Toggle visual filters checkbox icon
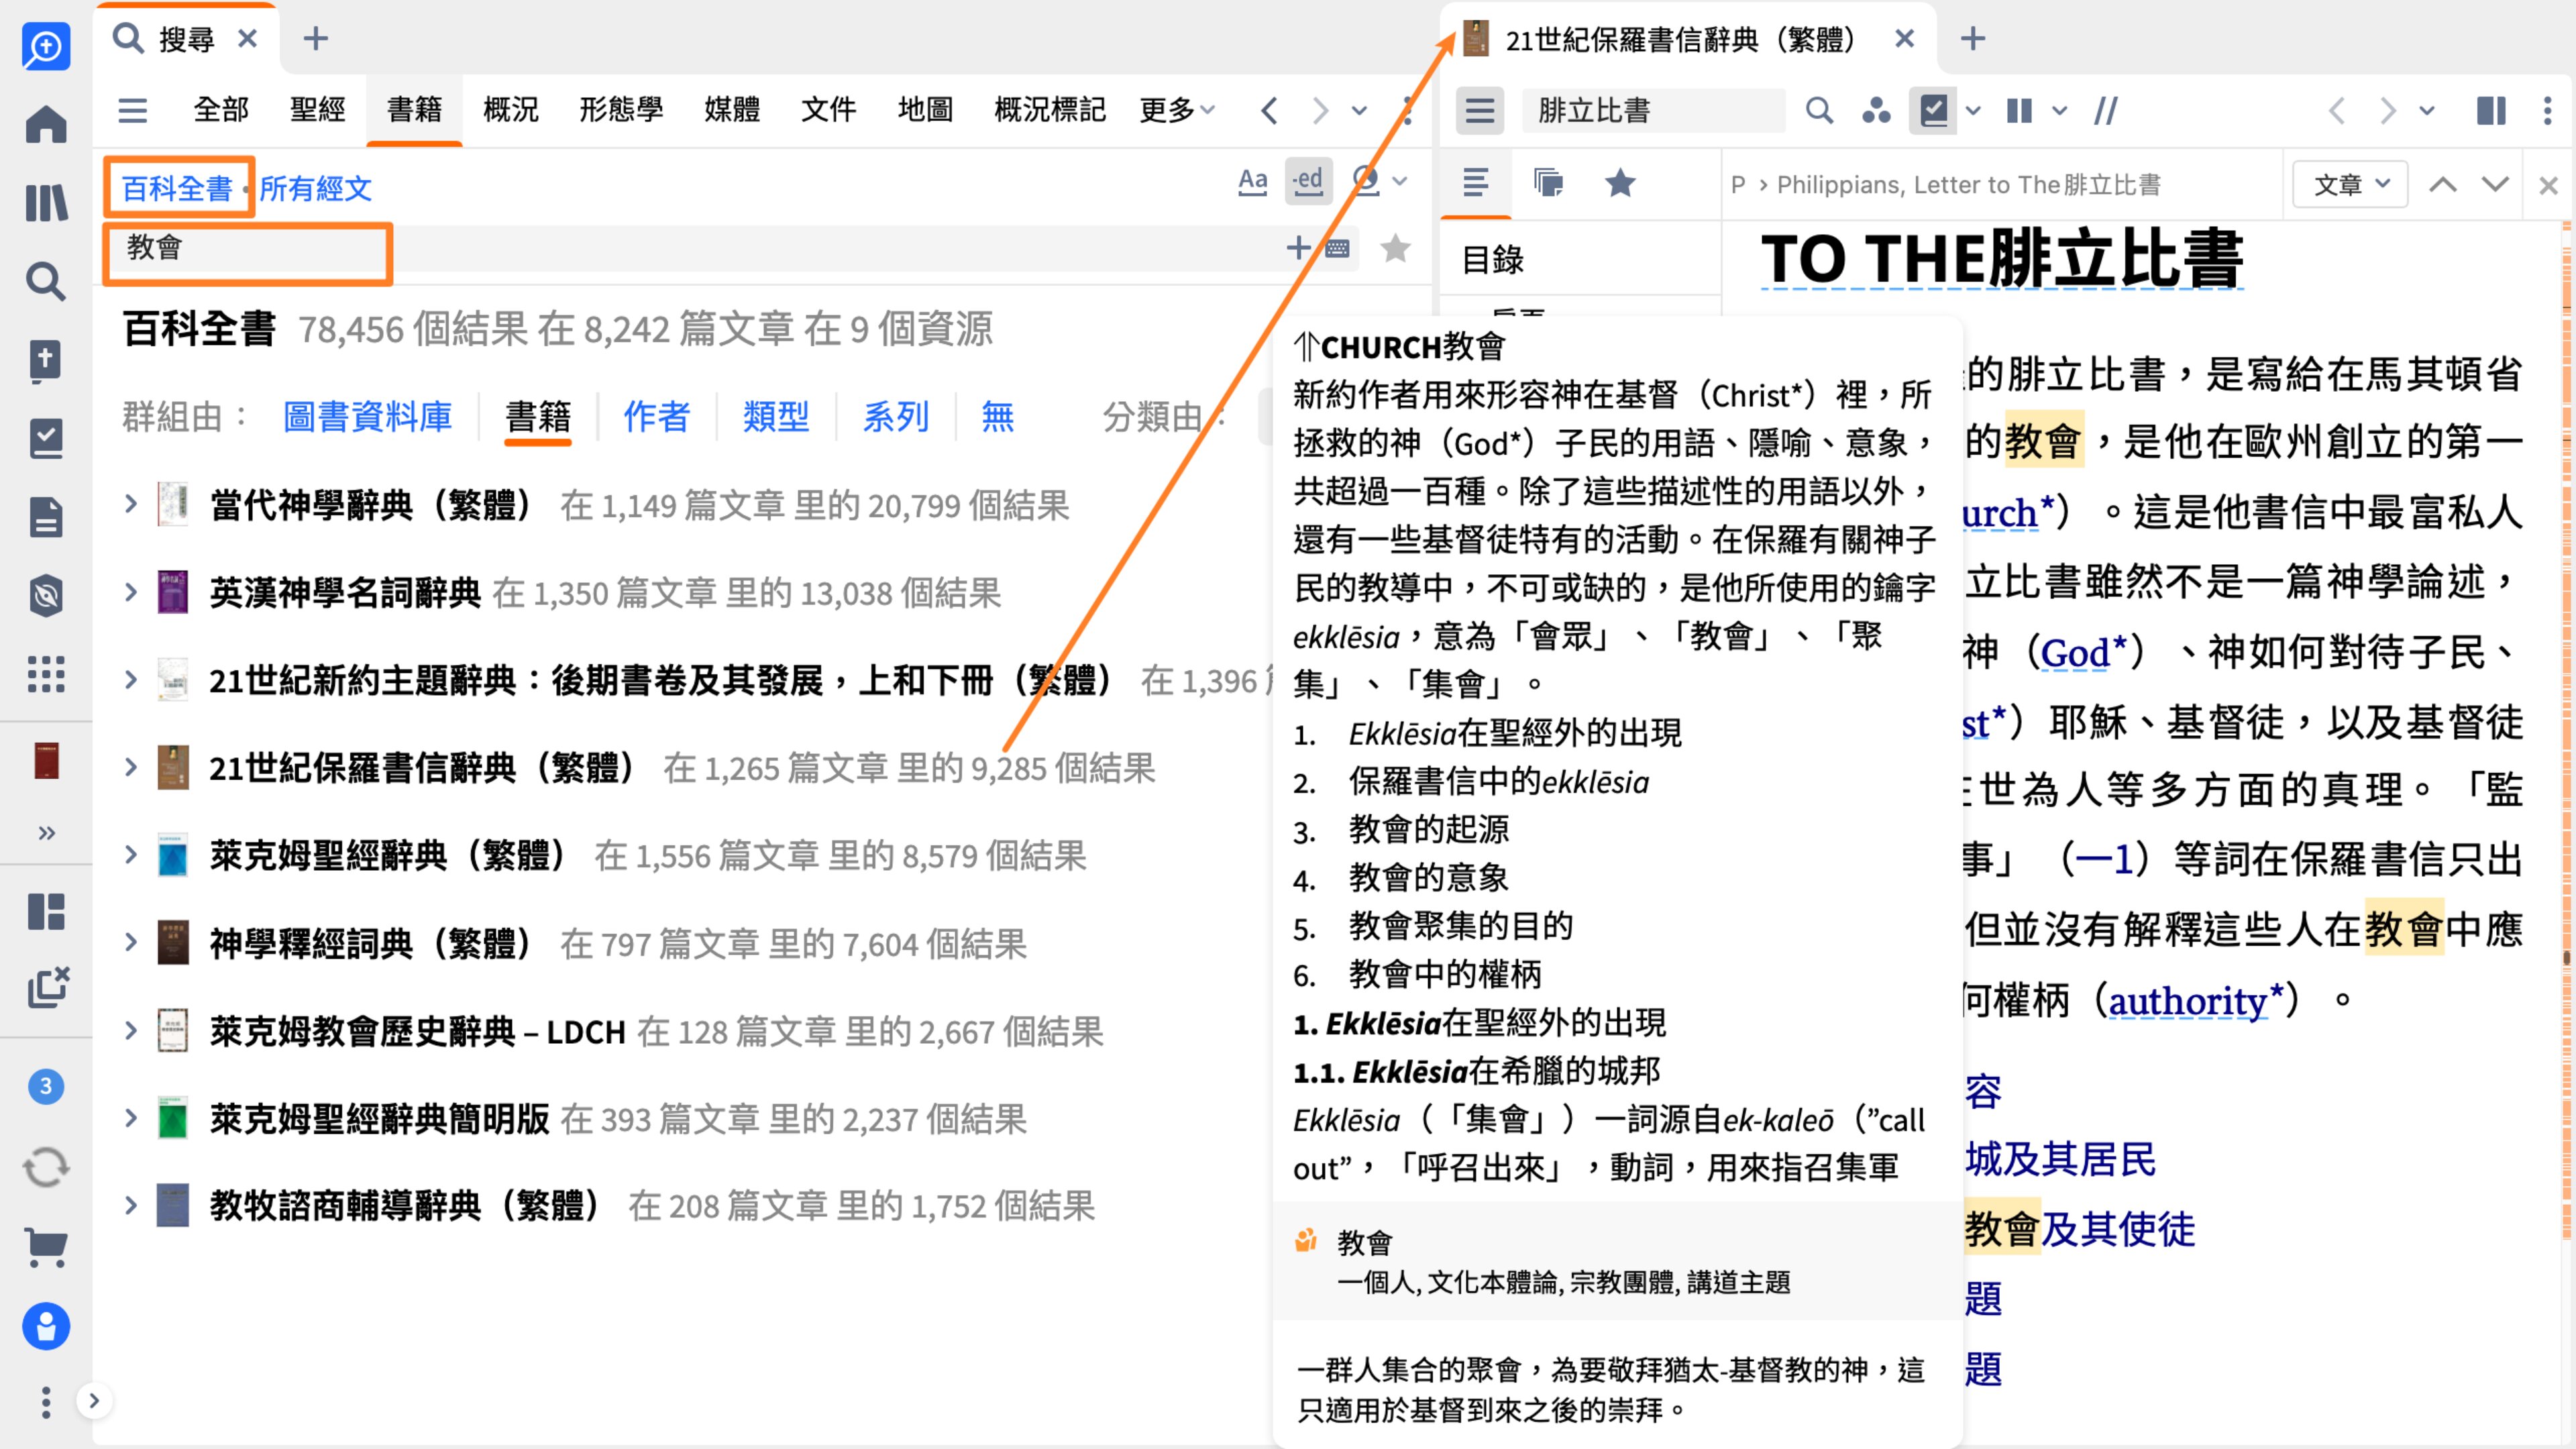The height and width of the screenshot is (1449, 2576). coord(1933,110)
